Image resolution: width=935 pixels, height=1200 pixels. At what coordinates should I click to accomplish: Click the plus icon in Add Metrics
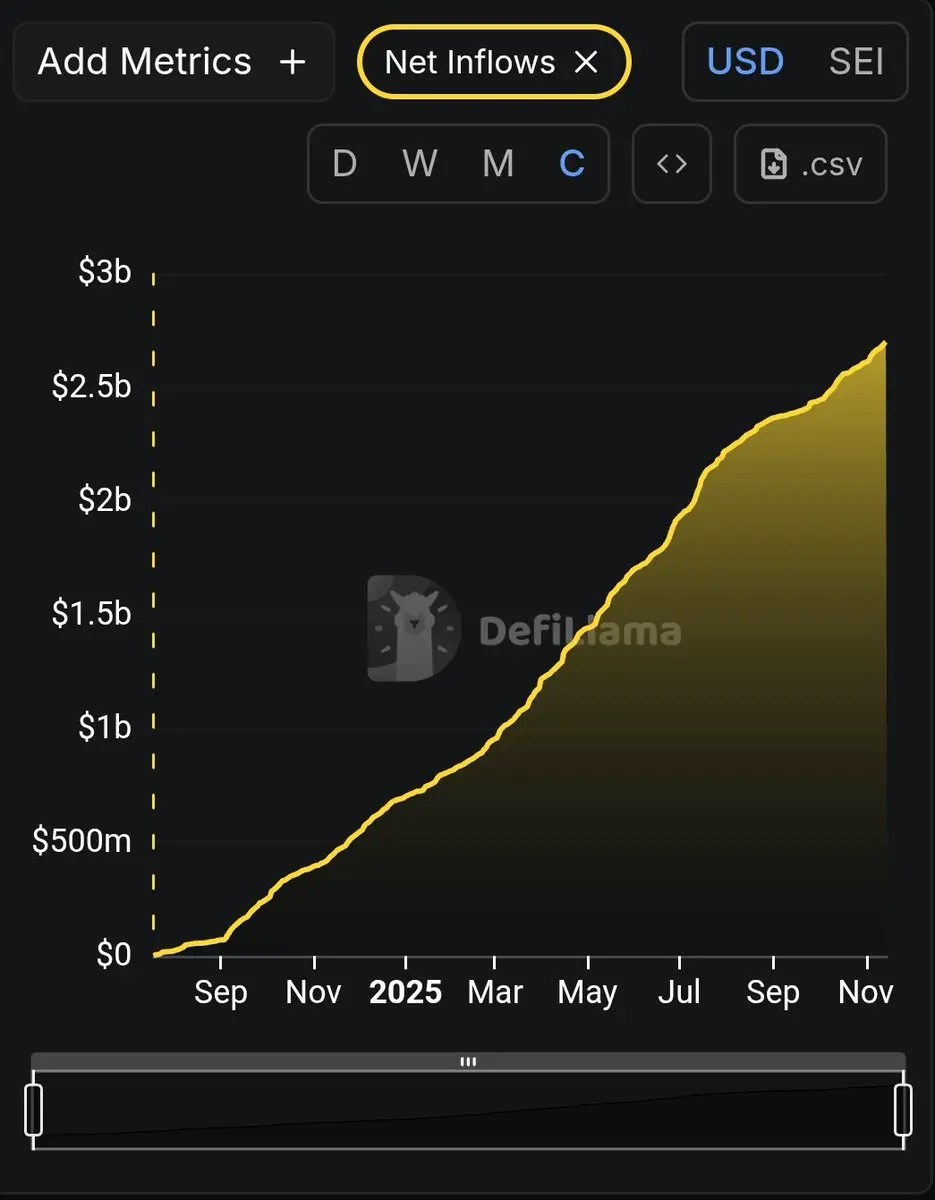(292, 62)
